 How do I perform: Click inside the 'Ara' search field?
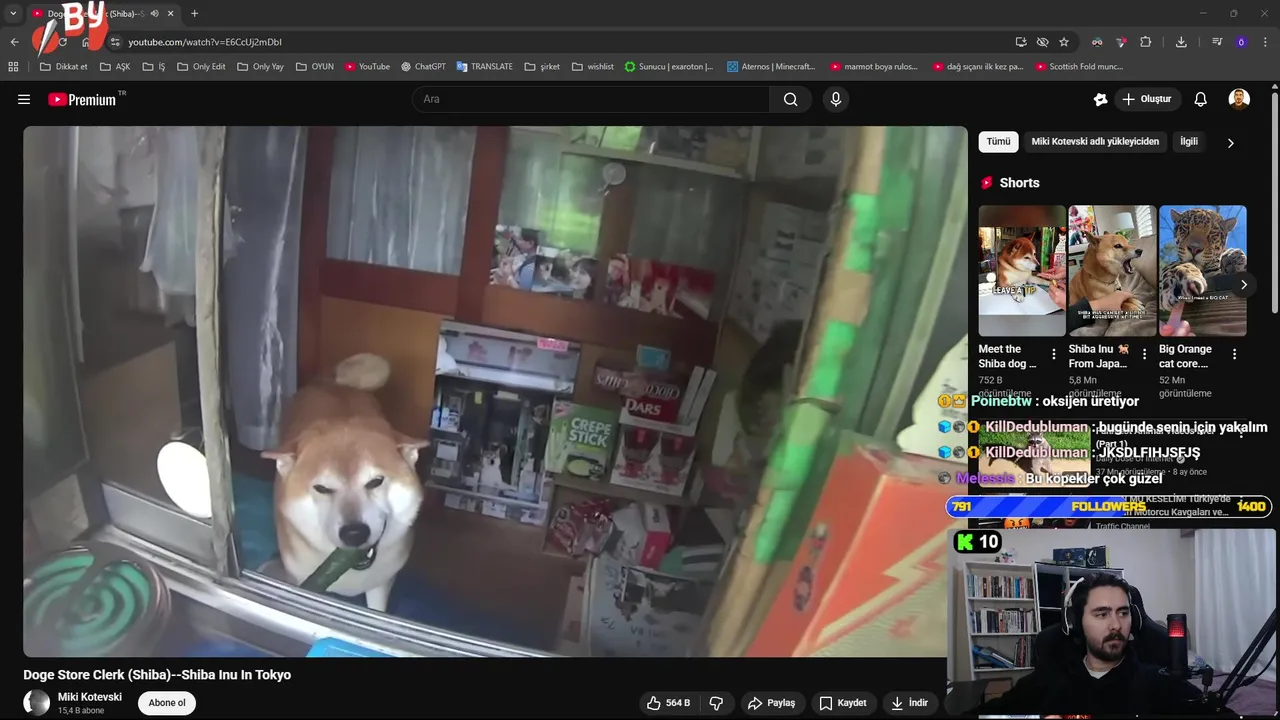tap(591, 99)
